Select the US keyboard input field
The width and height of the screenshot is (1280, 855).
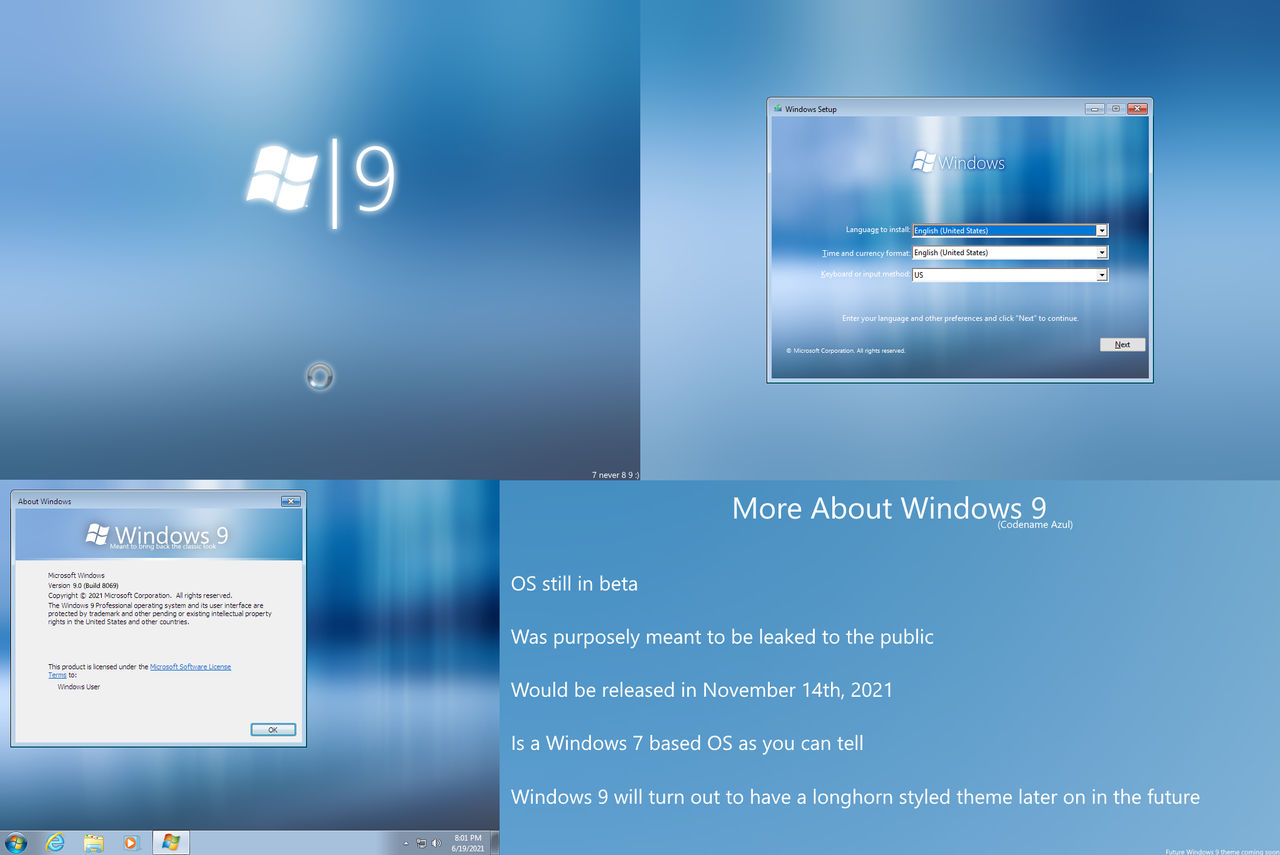(1000, 274)
